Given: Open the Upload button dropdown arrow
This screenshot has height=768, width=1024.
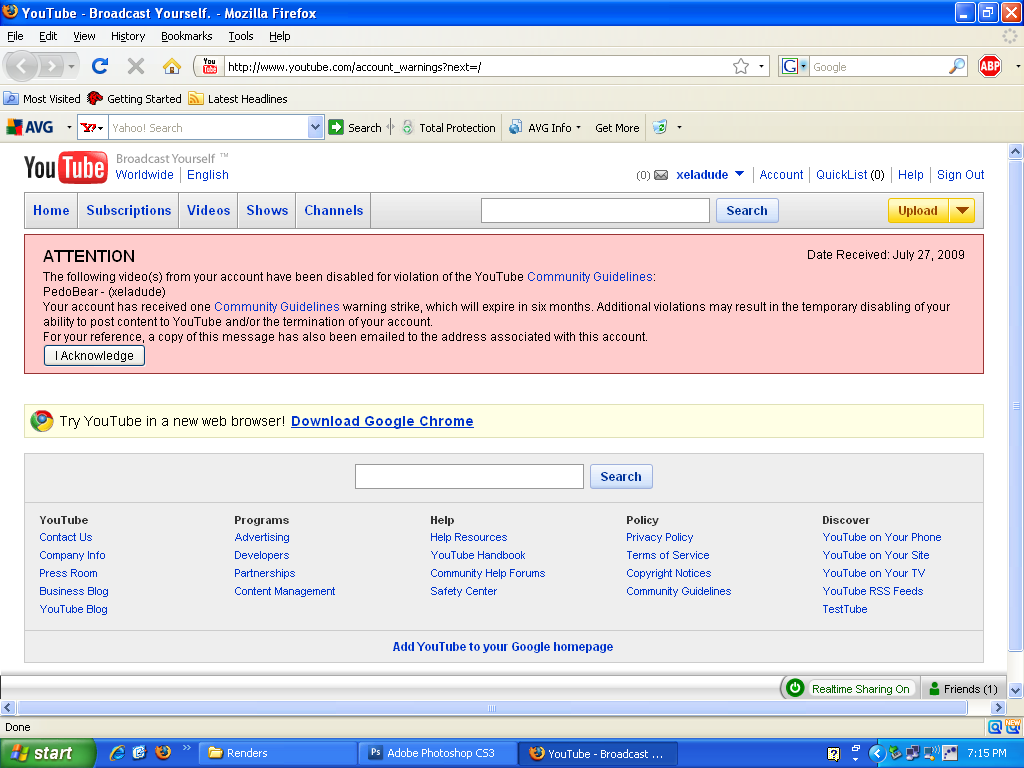Looking at the screenshot, I should (x=961, y=210).
